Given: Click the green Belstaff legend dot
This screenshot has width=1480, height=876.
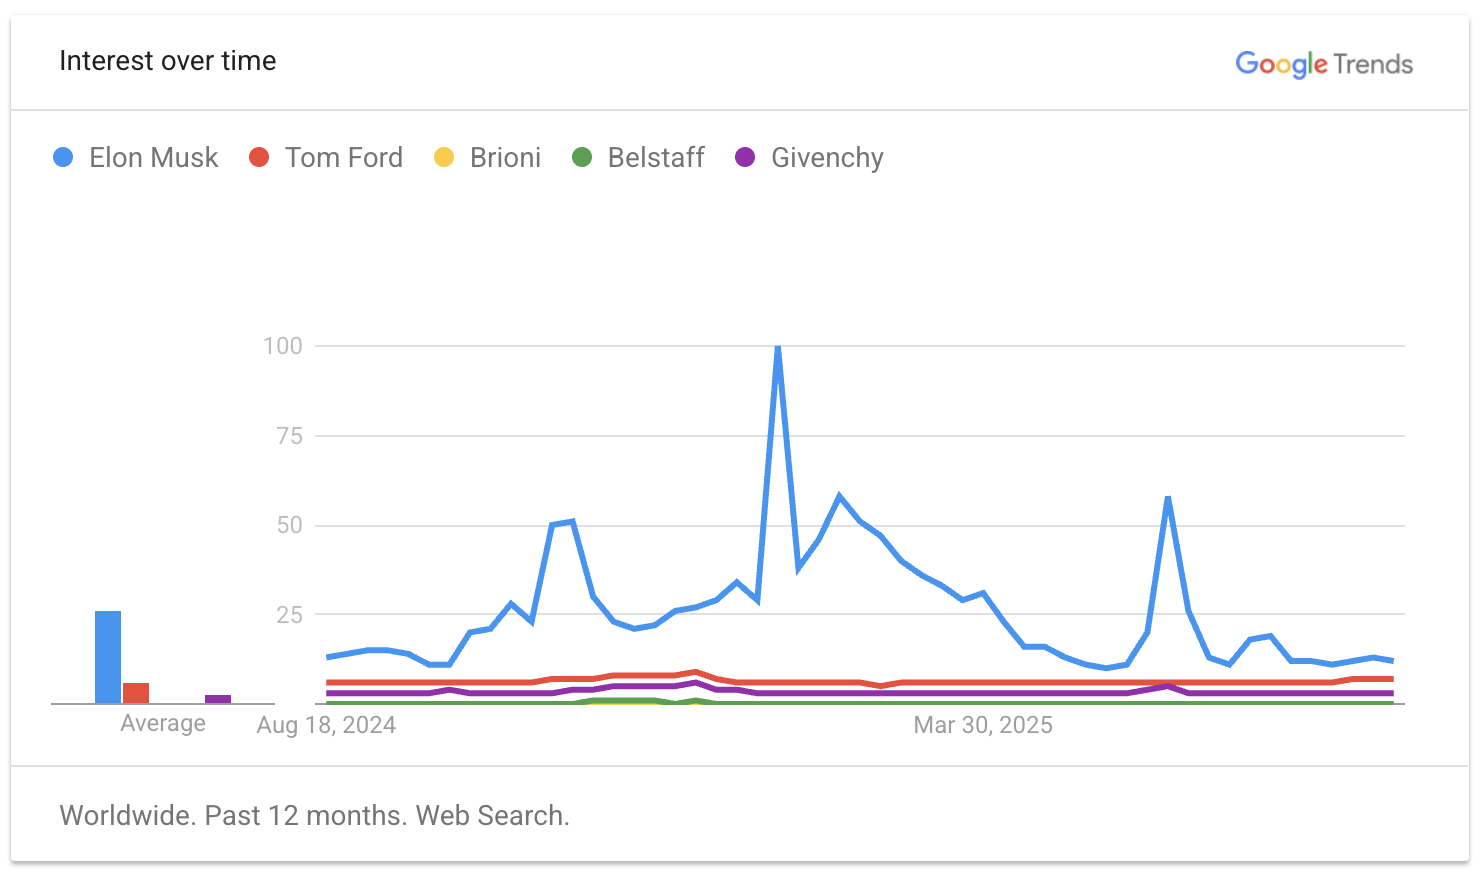Looking at the screenshot, I should tap(582, 158).
